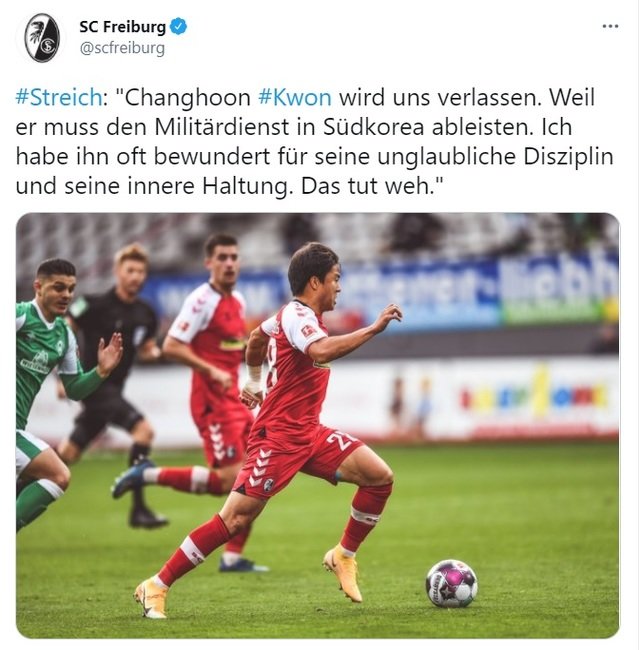Click the word "Changhoon" in tweet text
The width and height of the screenshot is (640, 650).
click(x=188, y=98)
